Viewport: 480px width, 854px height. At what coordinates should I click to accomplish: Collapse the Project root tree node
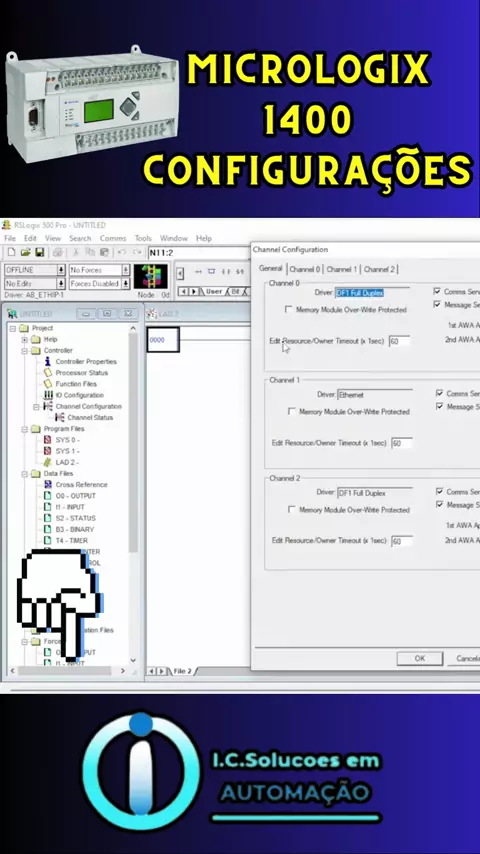13,328
